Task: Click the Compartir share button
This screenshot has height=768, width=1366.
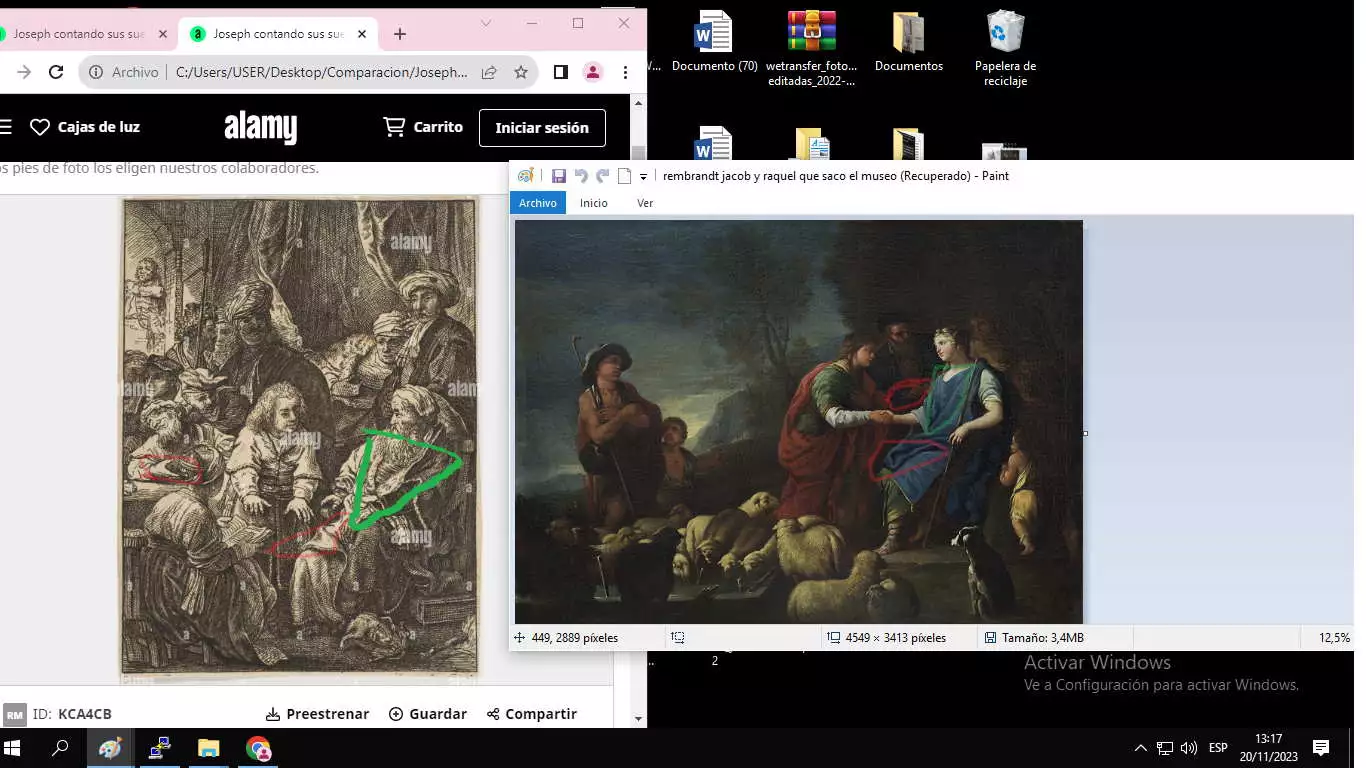Action: pos(532,714)
